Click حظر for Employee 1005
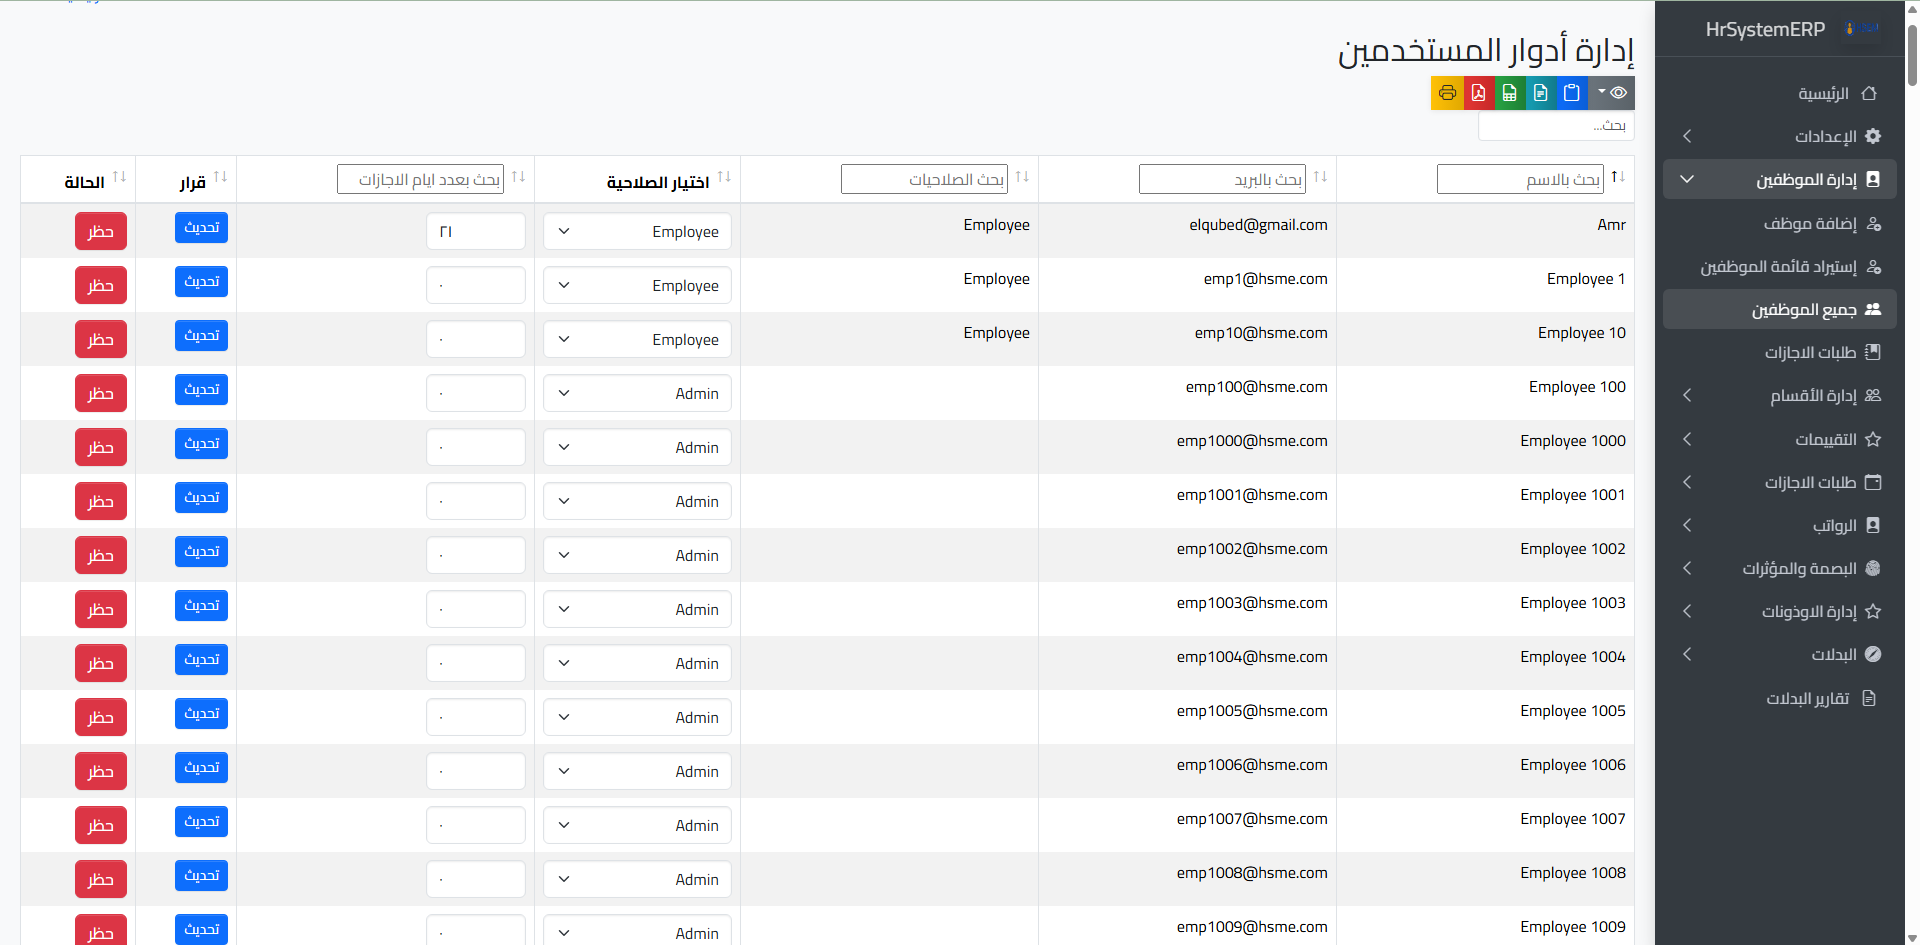Image resolution: width=1920 pixels, height=945 pixels. [x=101, y=717]
